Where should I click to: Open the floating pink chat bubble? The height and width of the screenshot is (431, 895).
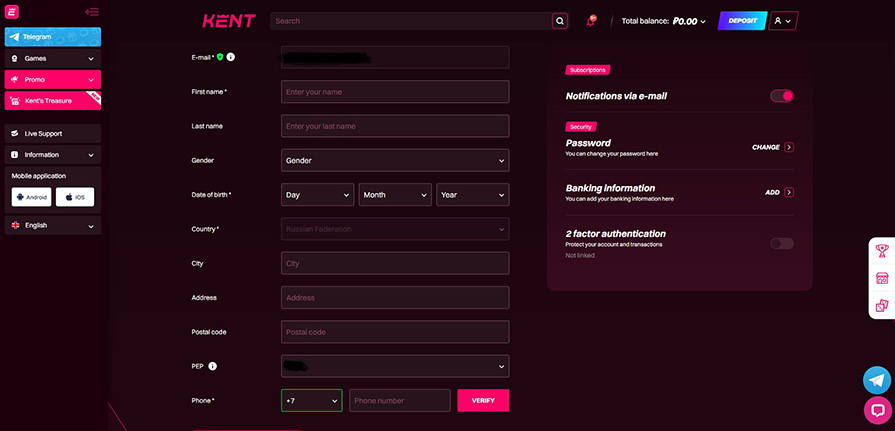pyautogui.click(x=877, y=409)
